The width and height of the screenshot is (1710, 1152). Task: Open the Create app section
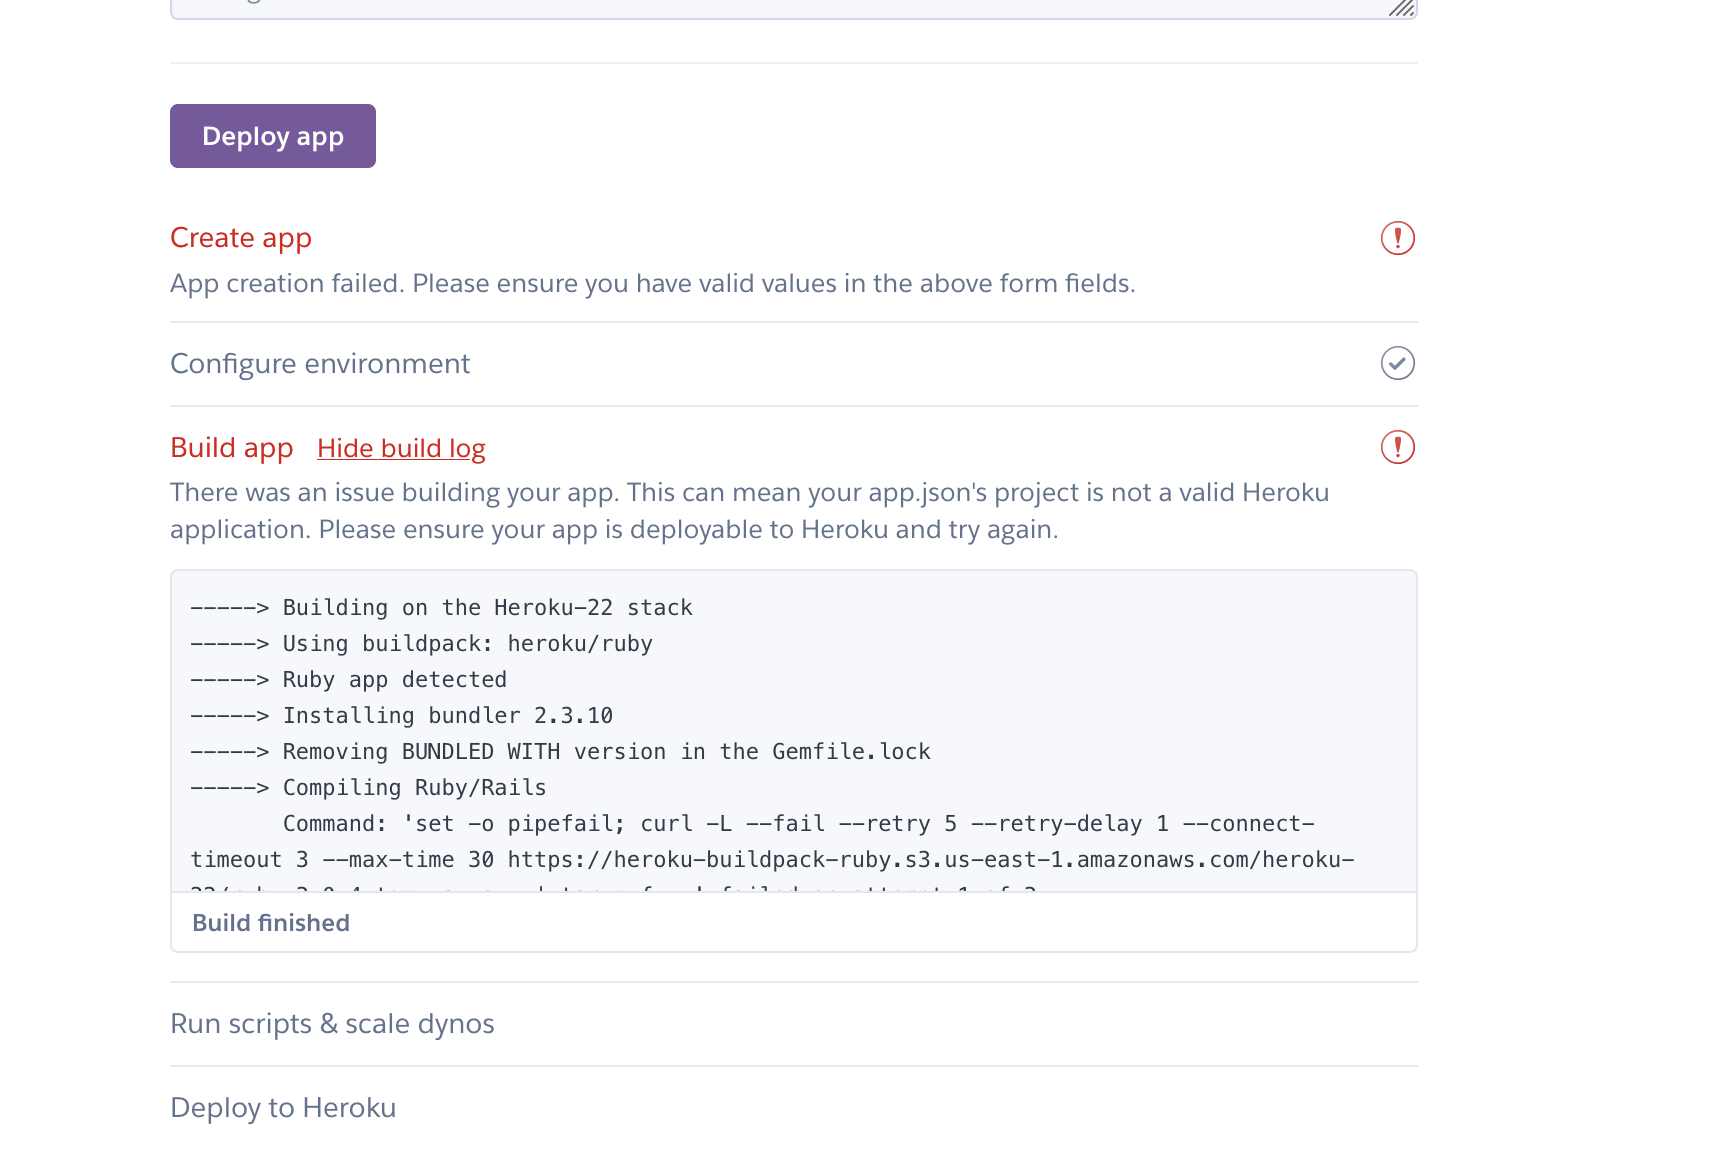(x=240, y=238)
